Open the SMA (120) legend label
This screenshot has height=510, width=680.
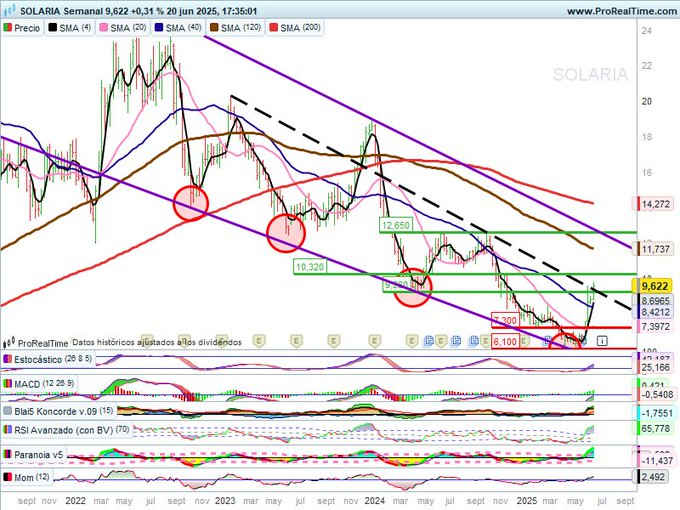241,28
